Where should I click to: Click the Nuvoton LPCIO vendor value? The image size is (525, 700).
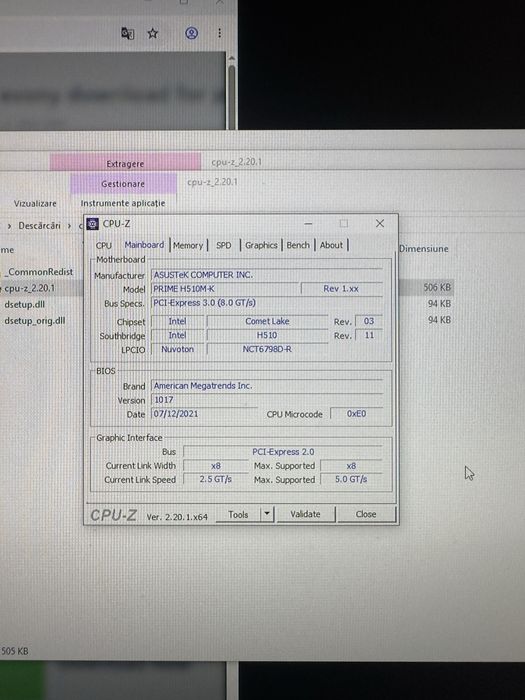coord(177,349)
